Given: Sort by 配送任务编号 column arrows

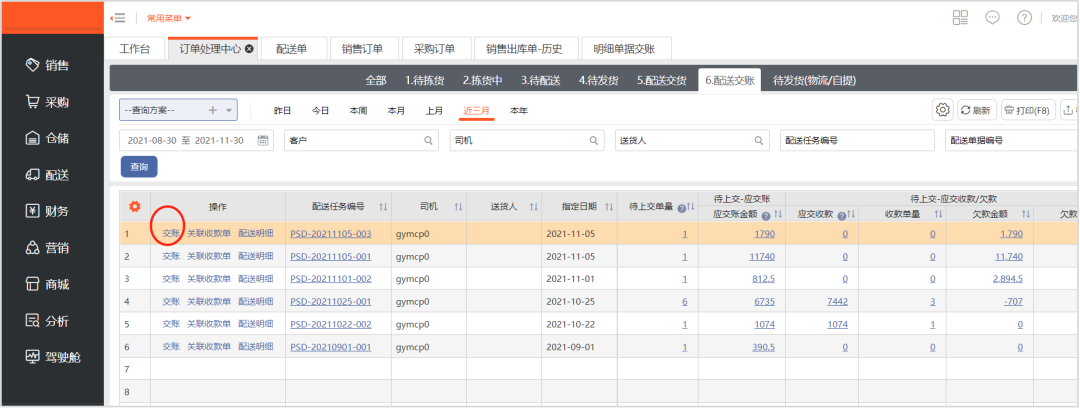Looking at the screenshot, I should pyautogui.click(x=383, y=207).
